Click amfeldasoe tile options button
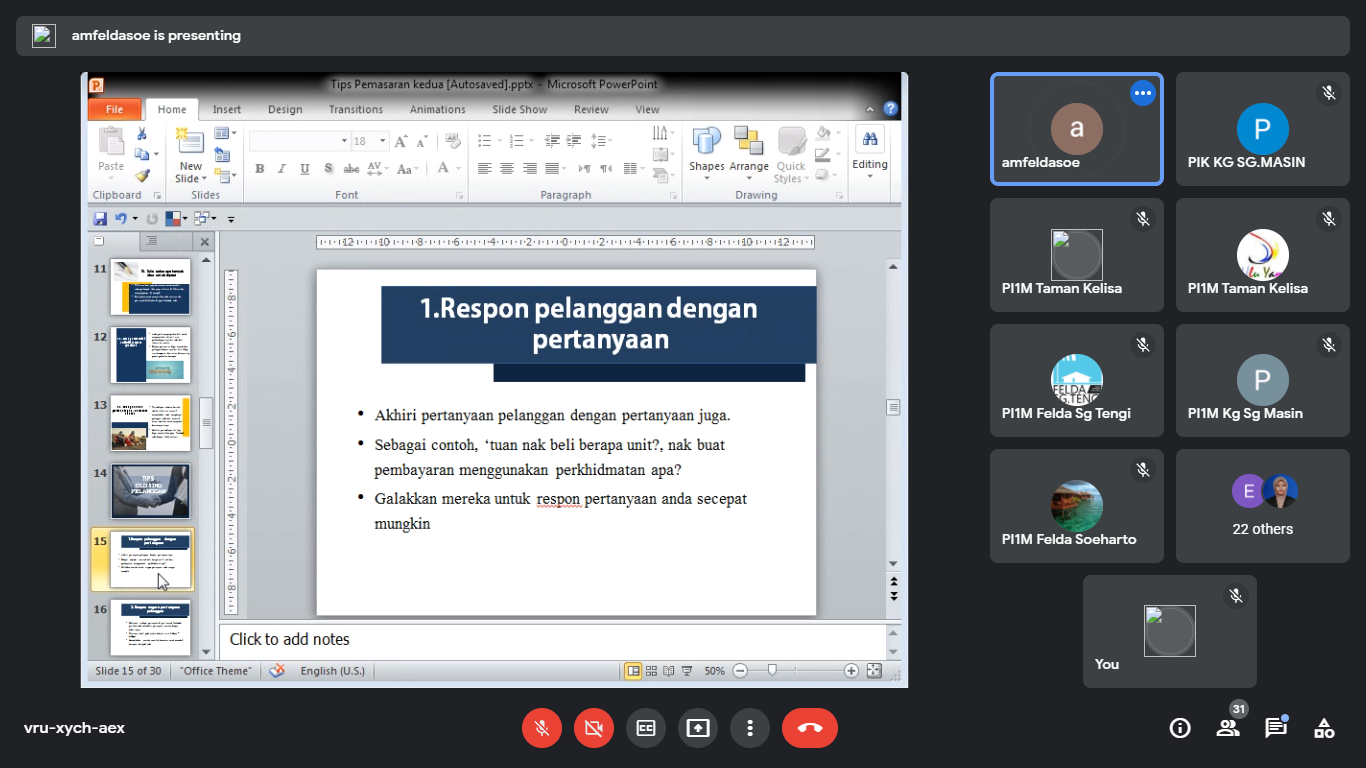Viewport: 1366px width, 768px height. coord(1143,93)
